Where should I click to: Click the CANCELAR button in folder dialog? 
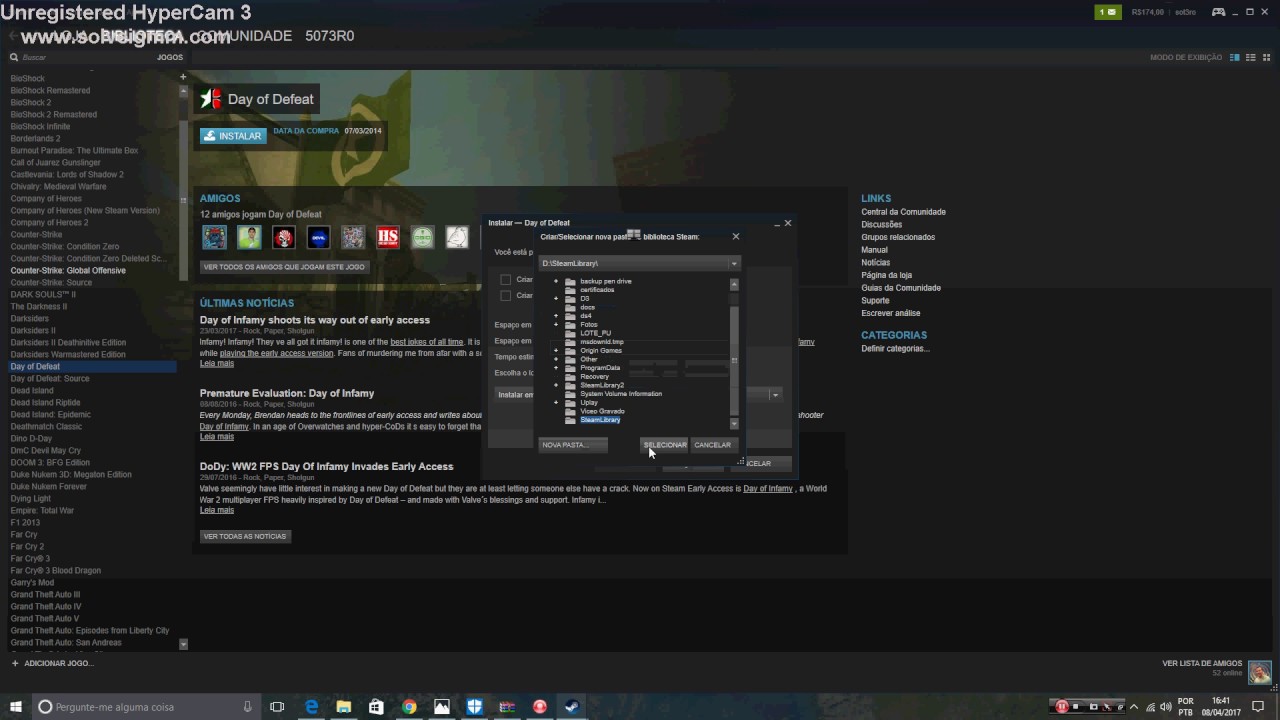pyautogui.click(x=713, y=445)
